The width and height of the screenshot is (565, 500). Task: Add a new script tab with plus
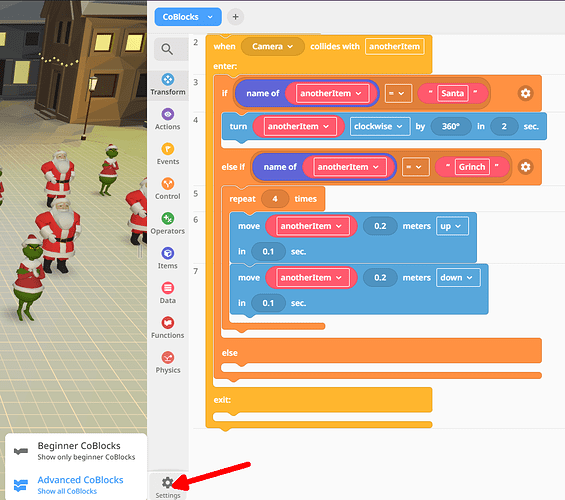(235, 17)
